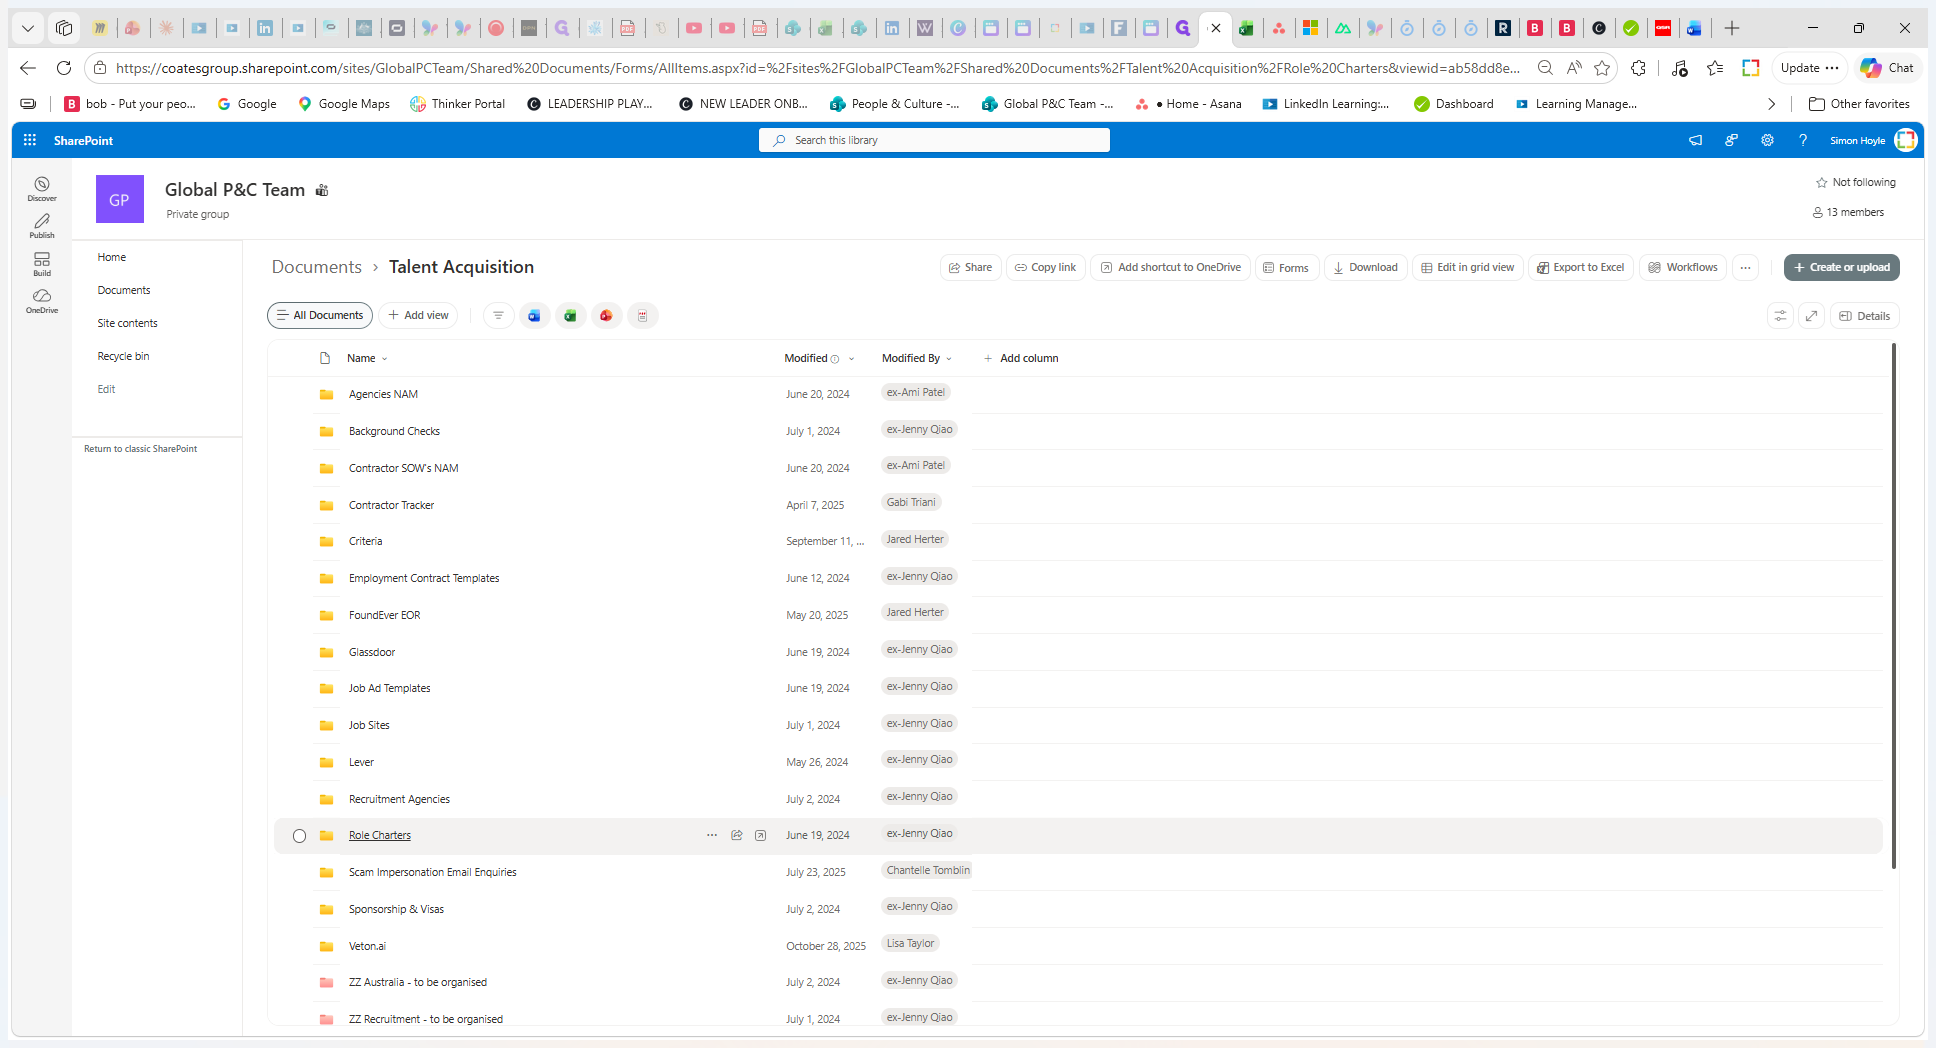Open the view options switcher icon
The width and height of the screenshot is (1936, 1048).
tap(1780, 316)
